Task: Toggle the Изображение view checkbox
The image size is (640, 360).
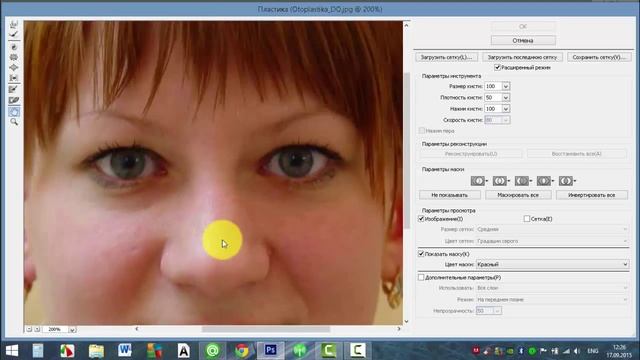Action: [421, 219]
